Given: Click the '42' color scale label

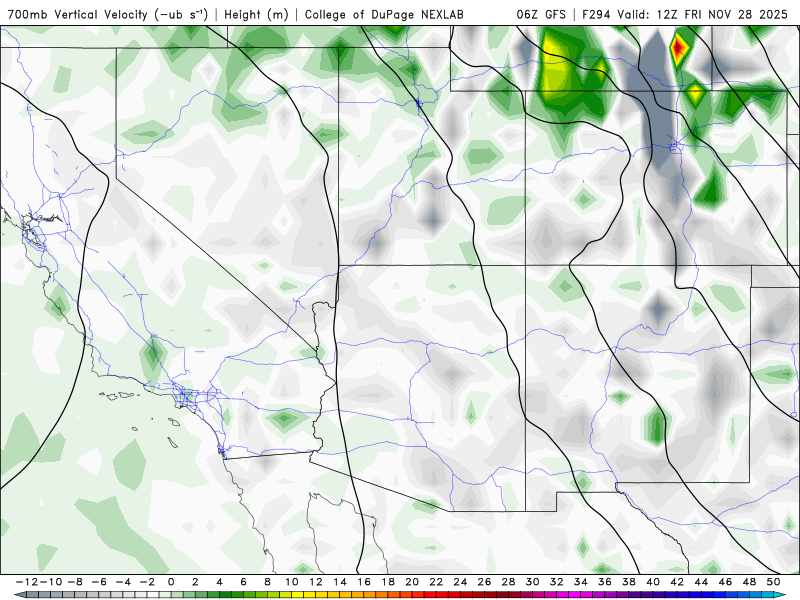Looking at the screenshot, I should pos(677,582).
